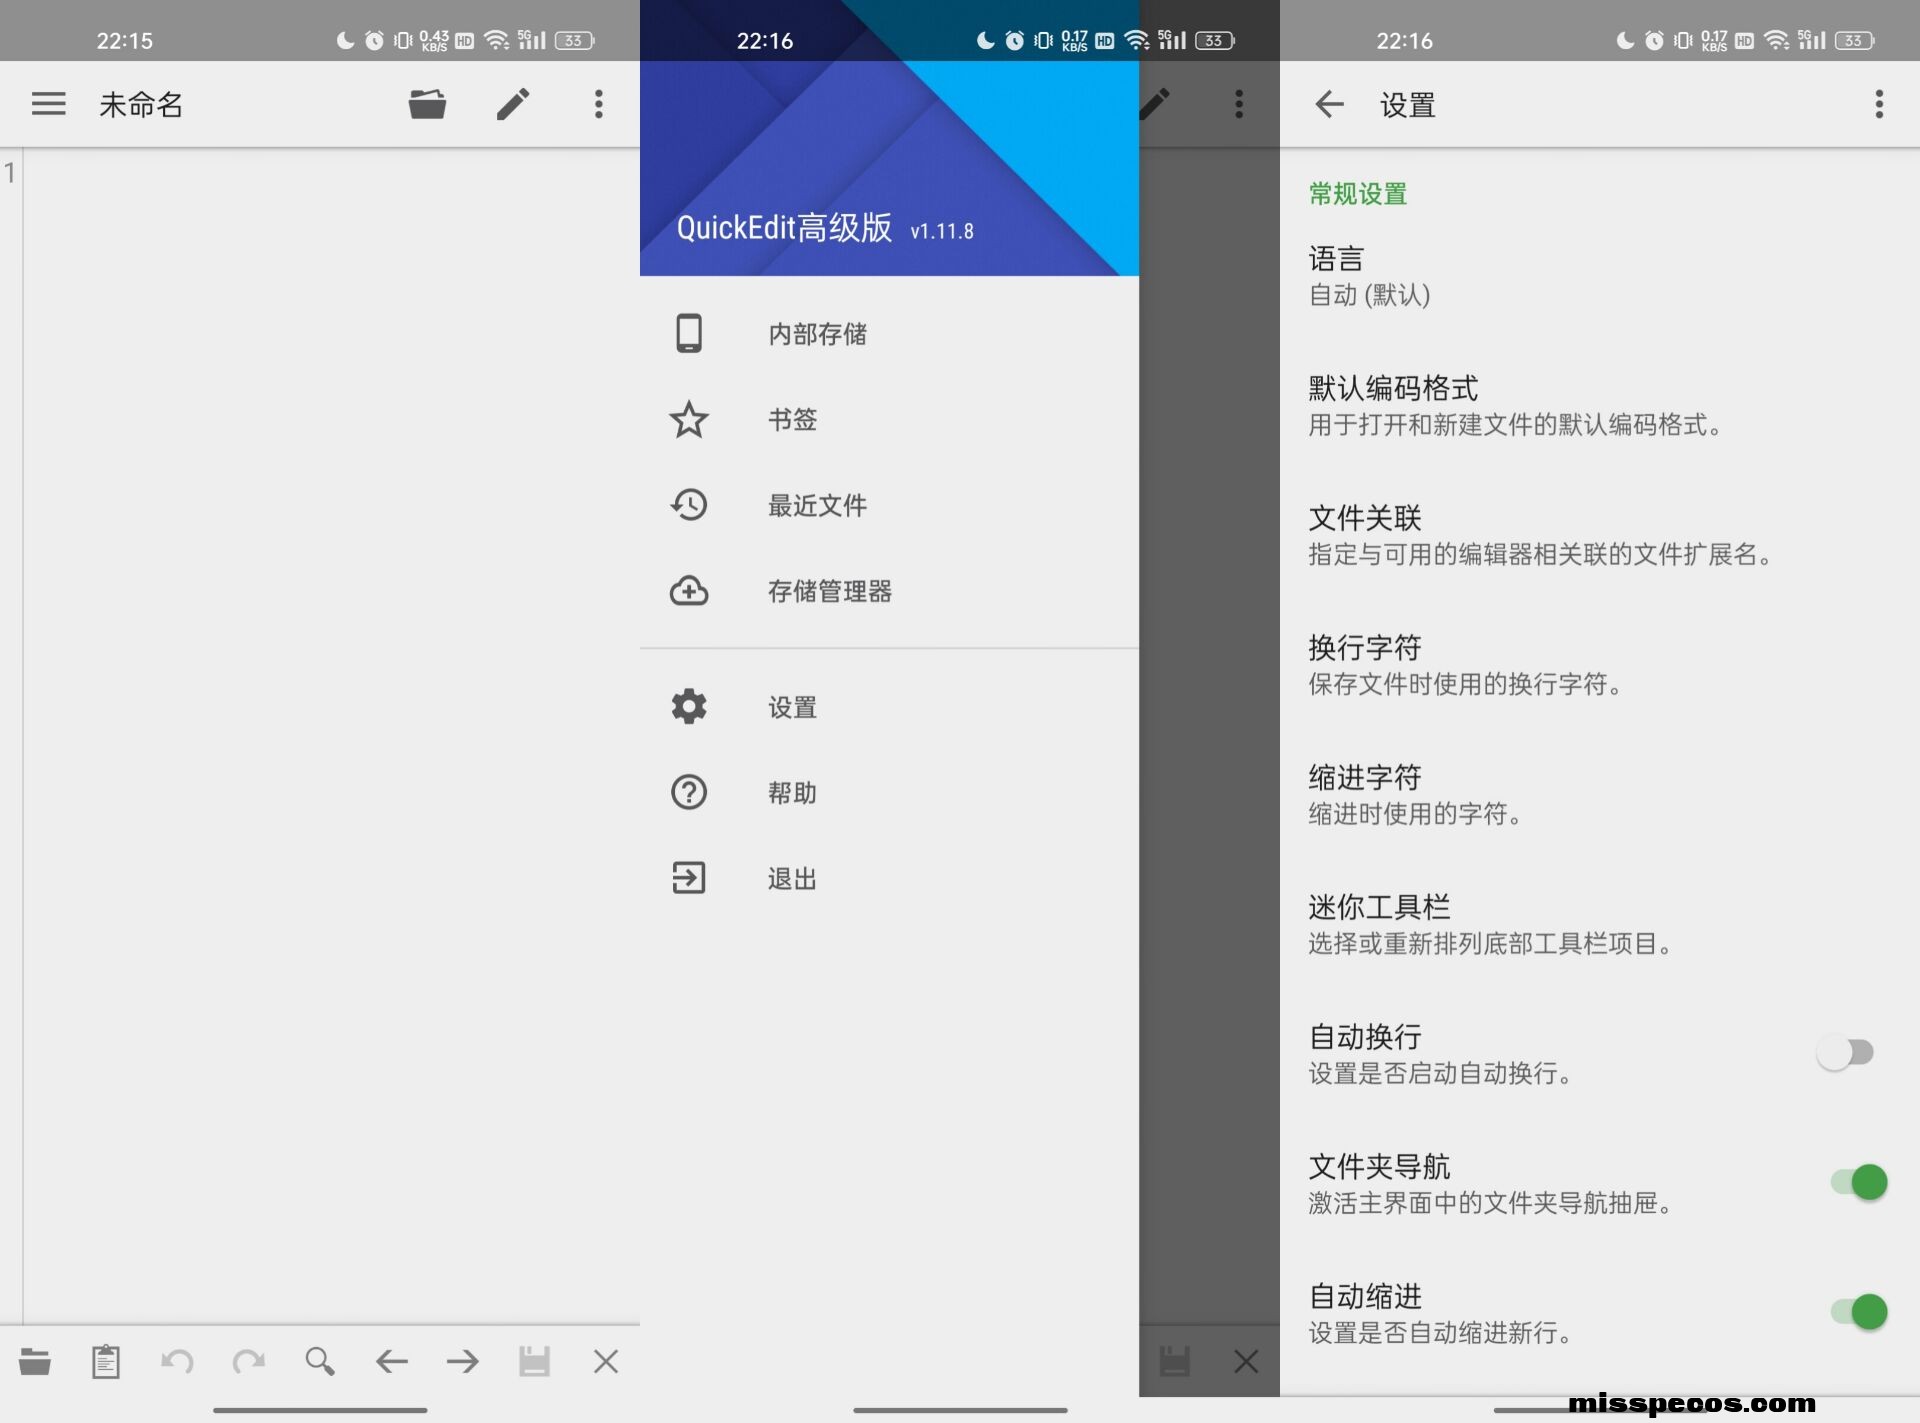This screenshot has width=1920, height=1423.
Task: Open 缩进字符 indent character setting
Action: tap(1599, 795)
